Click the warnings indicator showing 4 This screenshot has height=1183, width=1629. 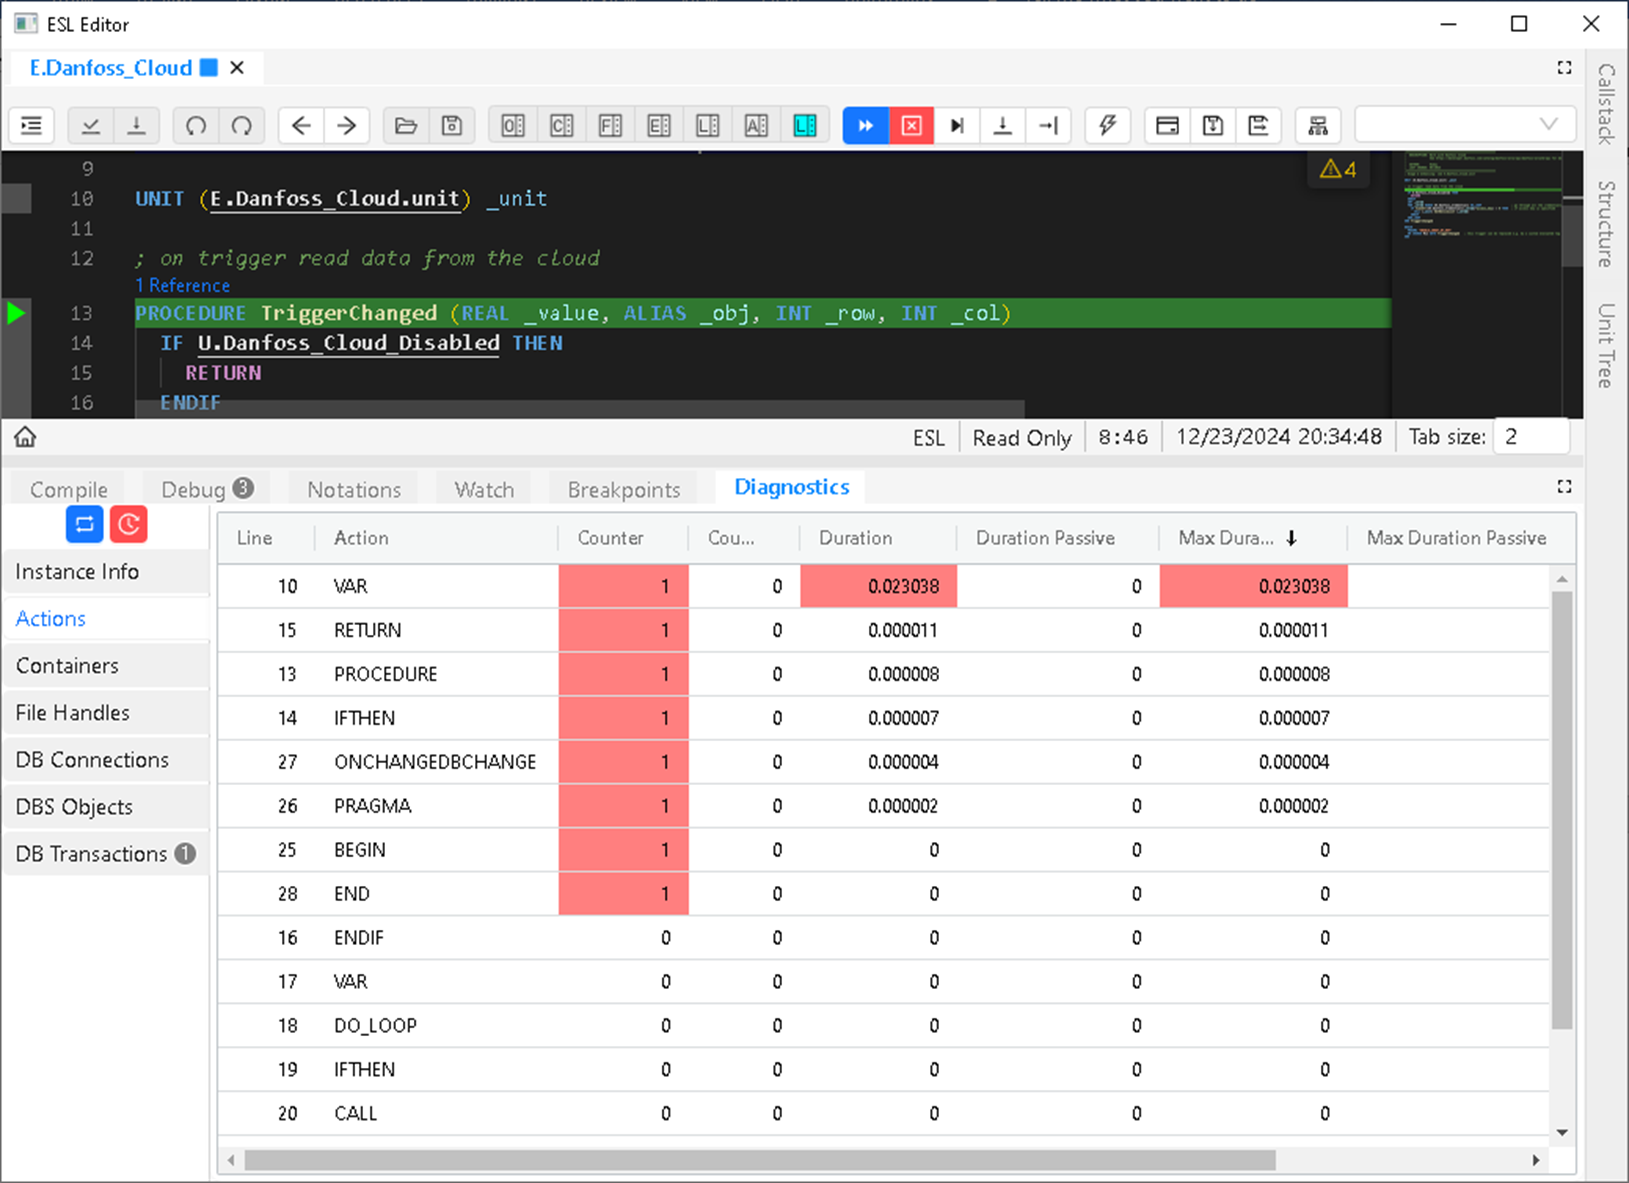[1338, 169]
